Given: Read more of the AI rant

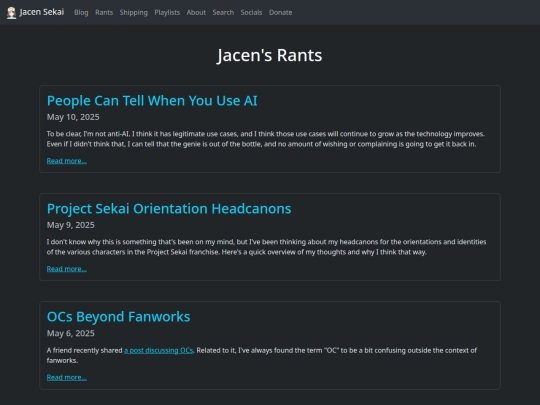Looking at the screenshot, I should [x=66, y=161].
